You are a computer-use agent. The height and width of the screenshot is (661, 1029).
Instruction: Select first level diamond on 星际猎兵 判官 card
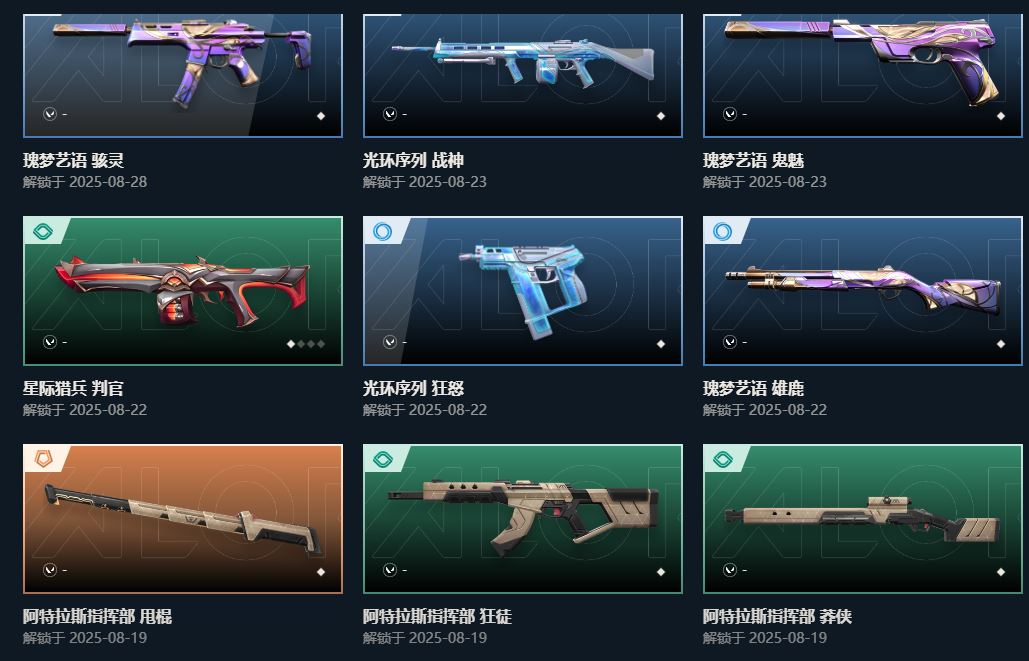click(x=291, y=343)
